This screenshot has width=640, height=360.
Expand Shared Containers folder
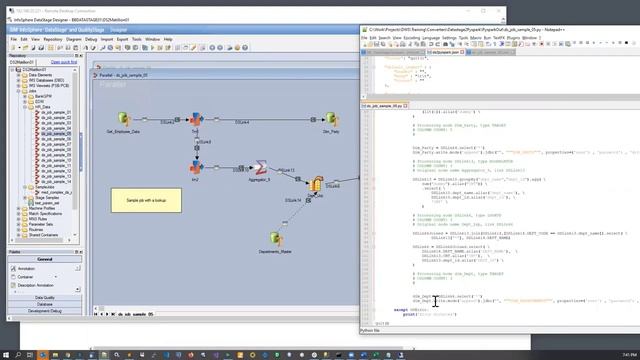[x=18, y=235]
